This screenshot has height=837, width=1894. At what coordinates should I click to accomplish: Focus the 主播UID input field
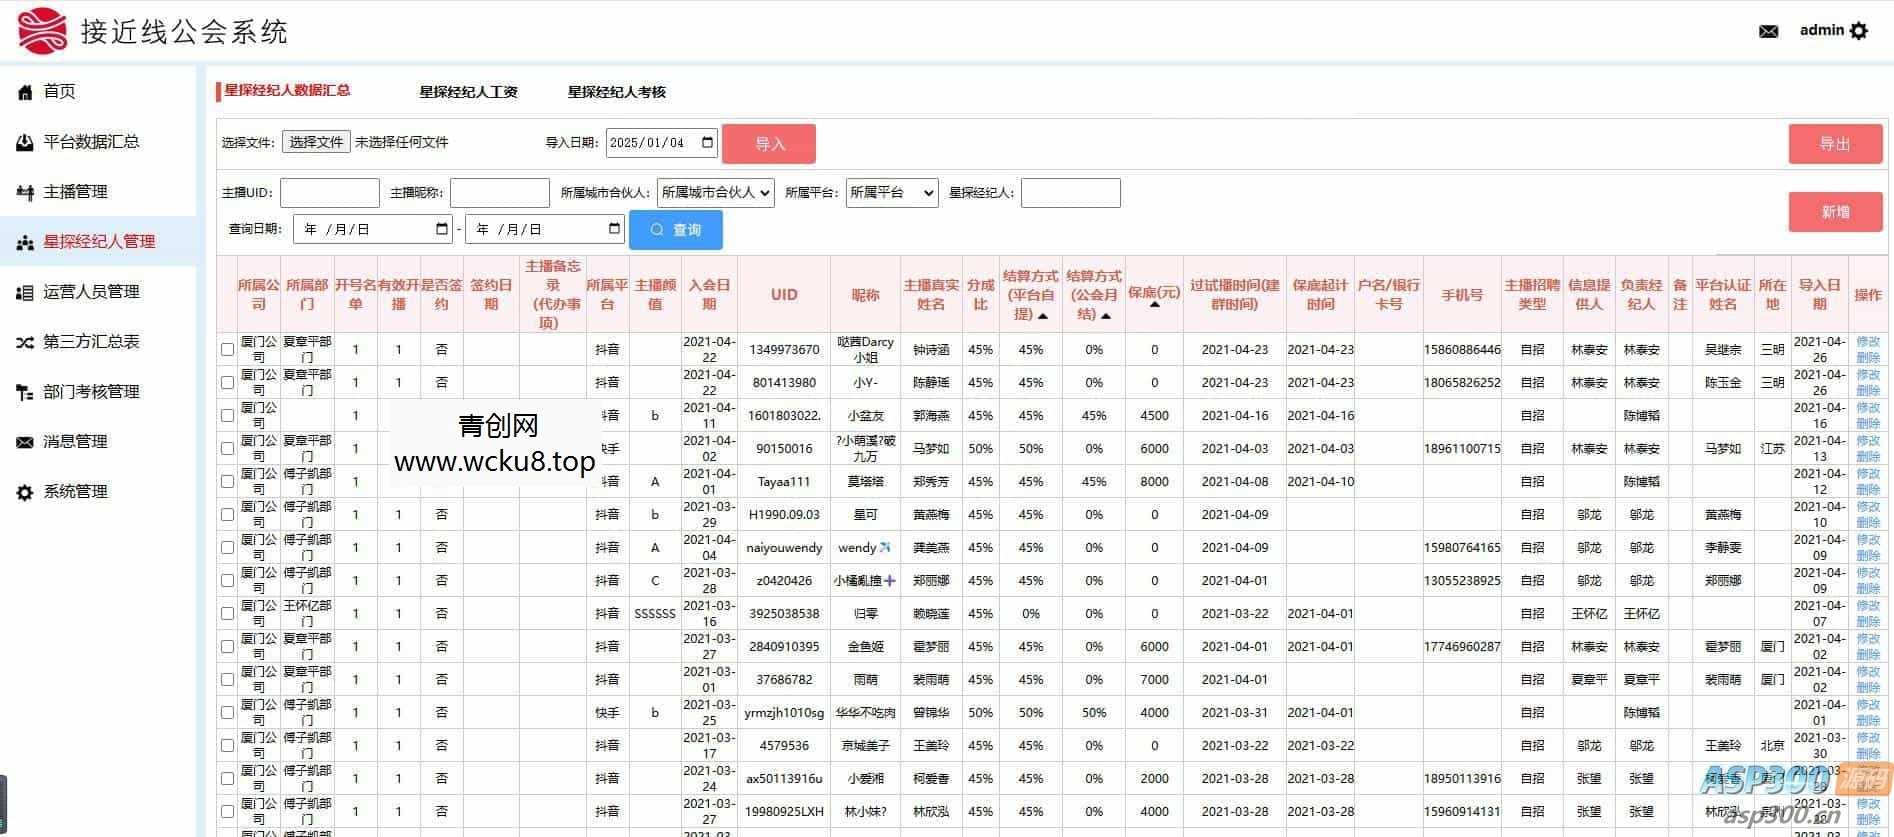[330, 193]
